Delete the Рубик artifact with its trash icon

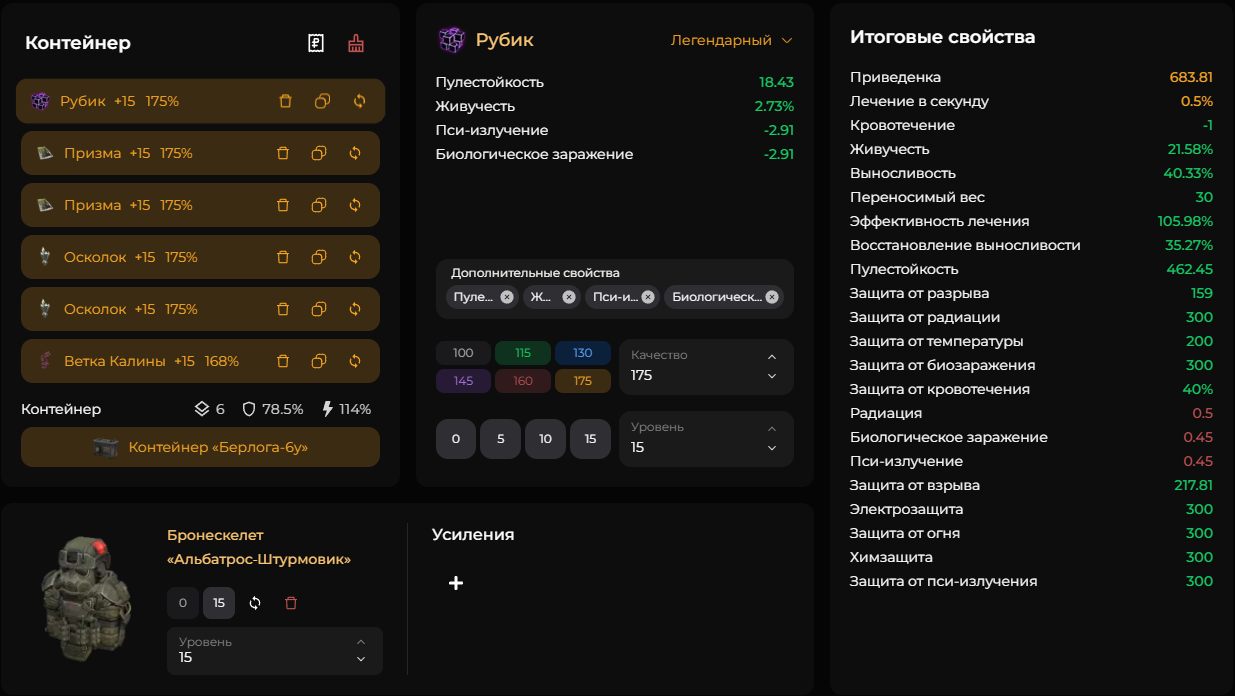pos(285,101)
